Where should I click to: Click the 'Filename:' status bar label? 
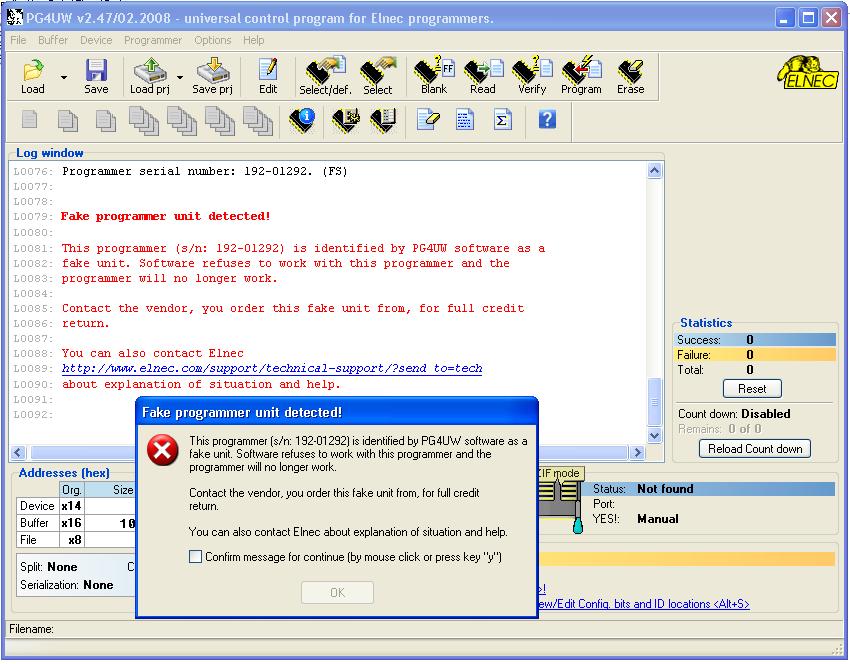pos(31,629)
